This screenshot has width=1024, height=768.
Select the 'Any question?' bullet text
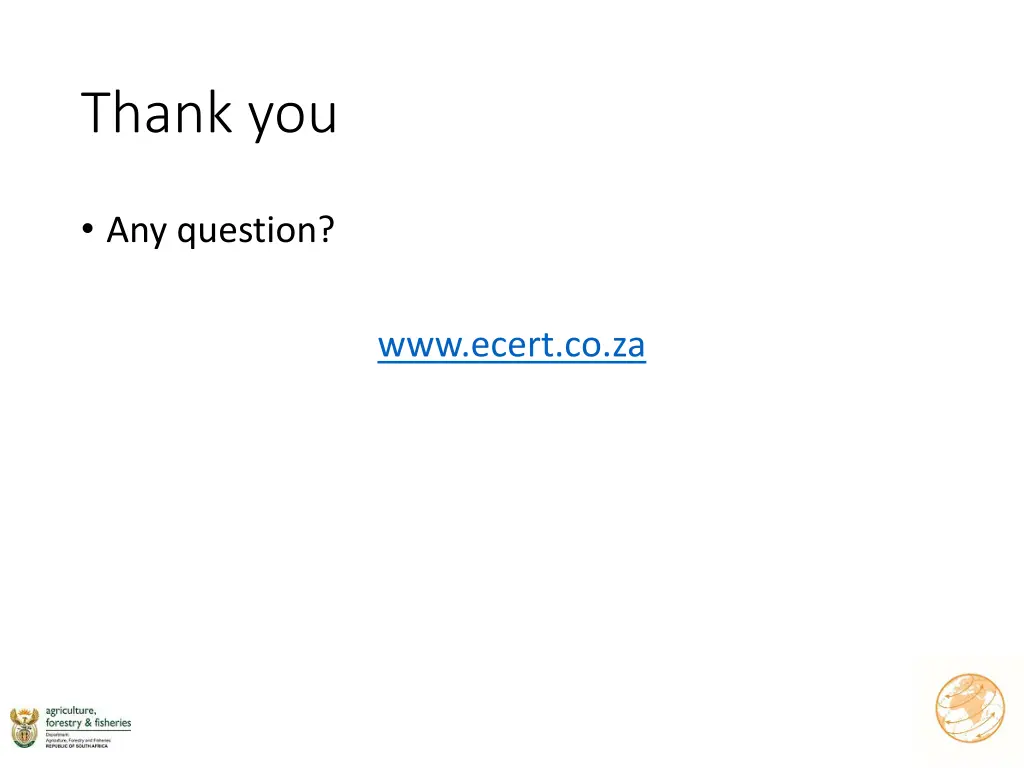click(x=220, y=231)
